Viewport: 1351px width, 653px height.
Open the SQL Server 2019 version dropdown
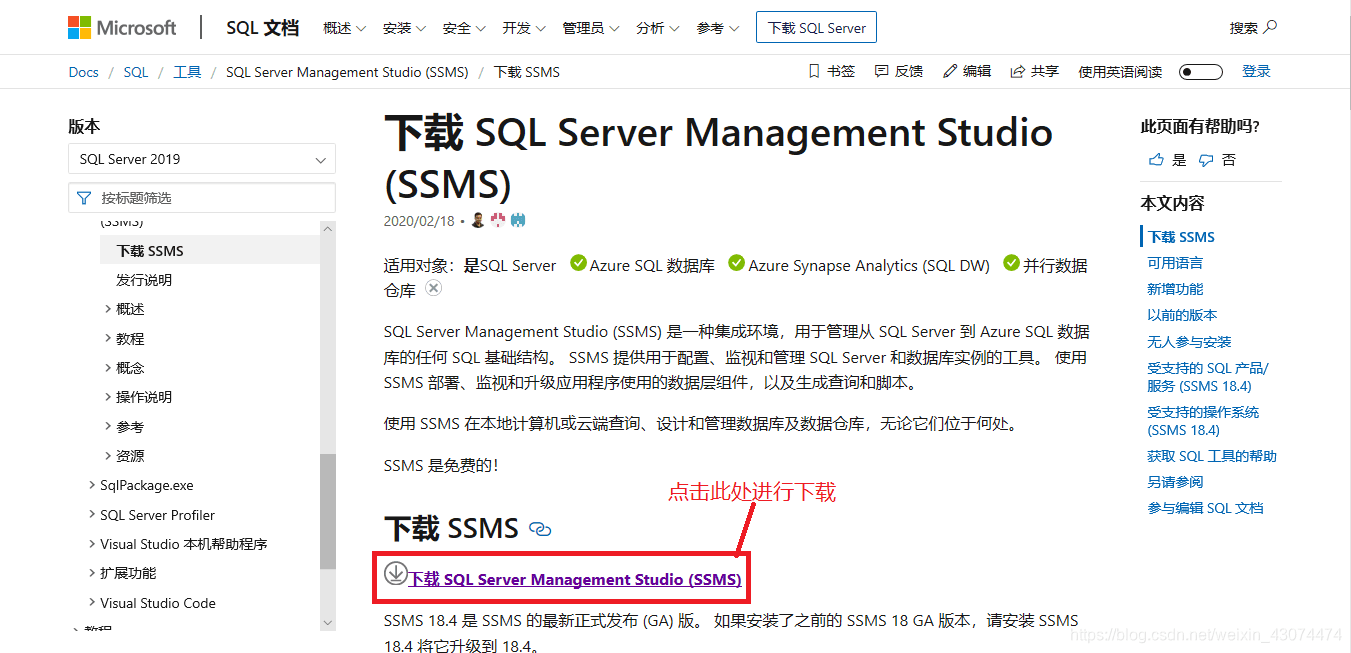pos(202,159)
